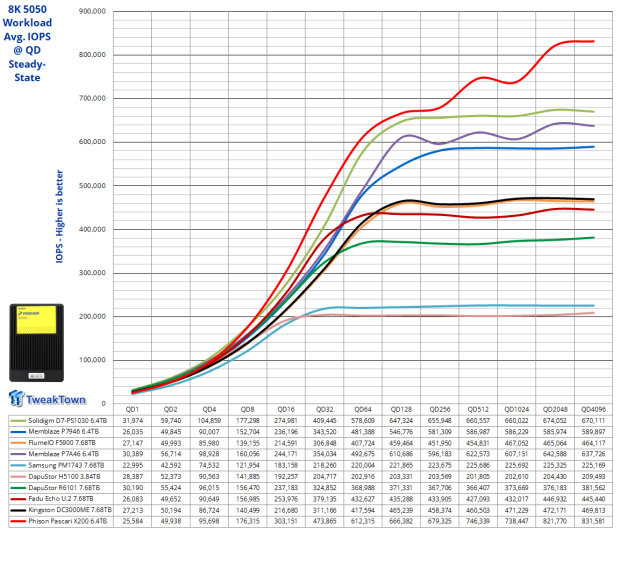Click the '22,995' cell in the Samsung row
Image resolution: width=620 pixels, height=568 pixels.
[132, 465]
